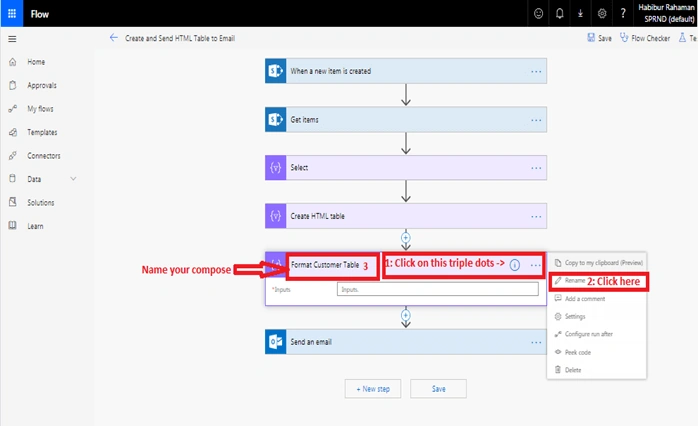Click the Create HTML table step icon

[276, 216]
